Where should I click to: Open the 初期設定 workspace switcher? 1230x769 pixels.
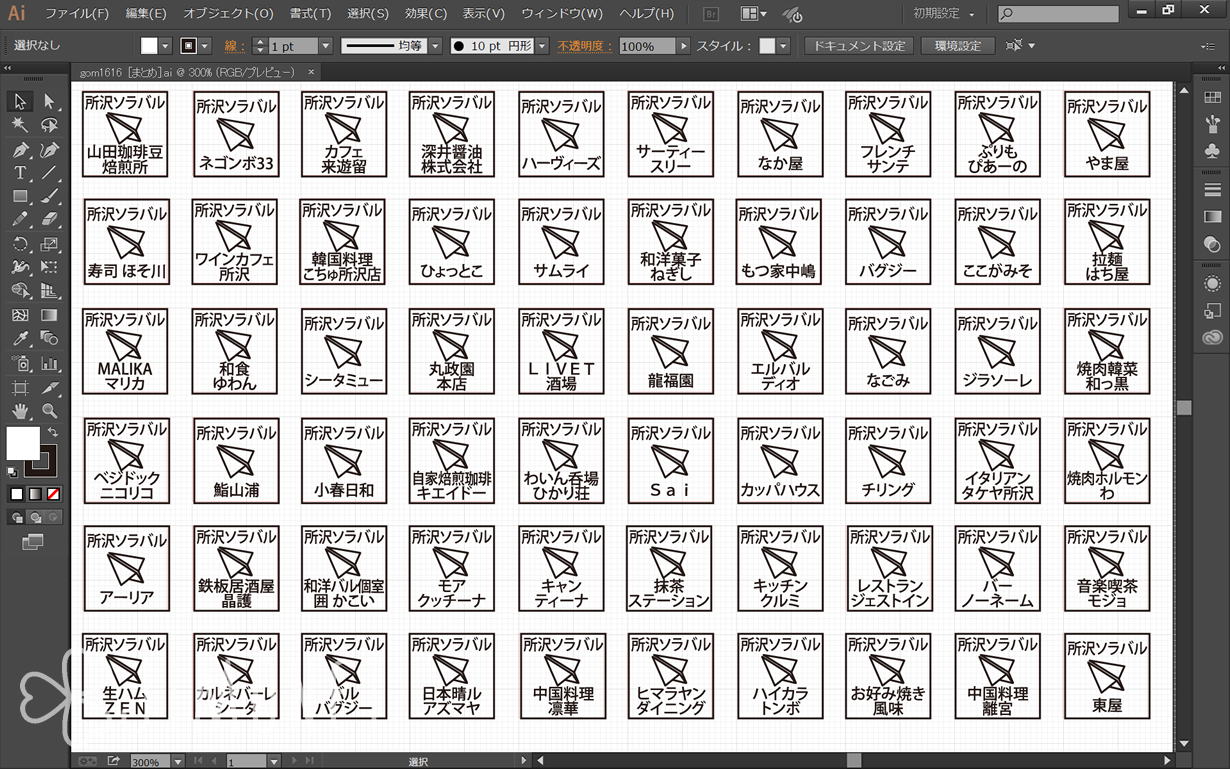tap(944, 14)
